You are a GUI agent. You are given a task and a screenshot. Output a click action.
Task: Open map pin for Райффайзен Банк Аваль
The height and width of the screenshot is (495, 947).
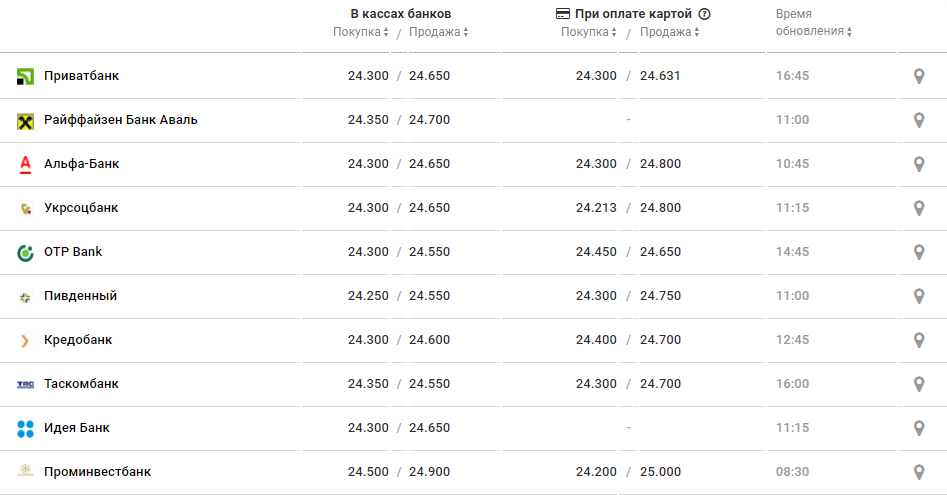pos(919,120)
